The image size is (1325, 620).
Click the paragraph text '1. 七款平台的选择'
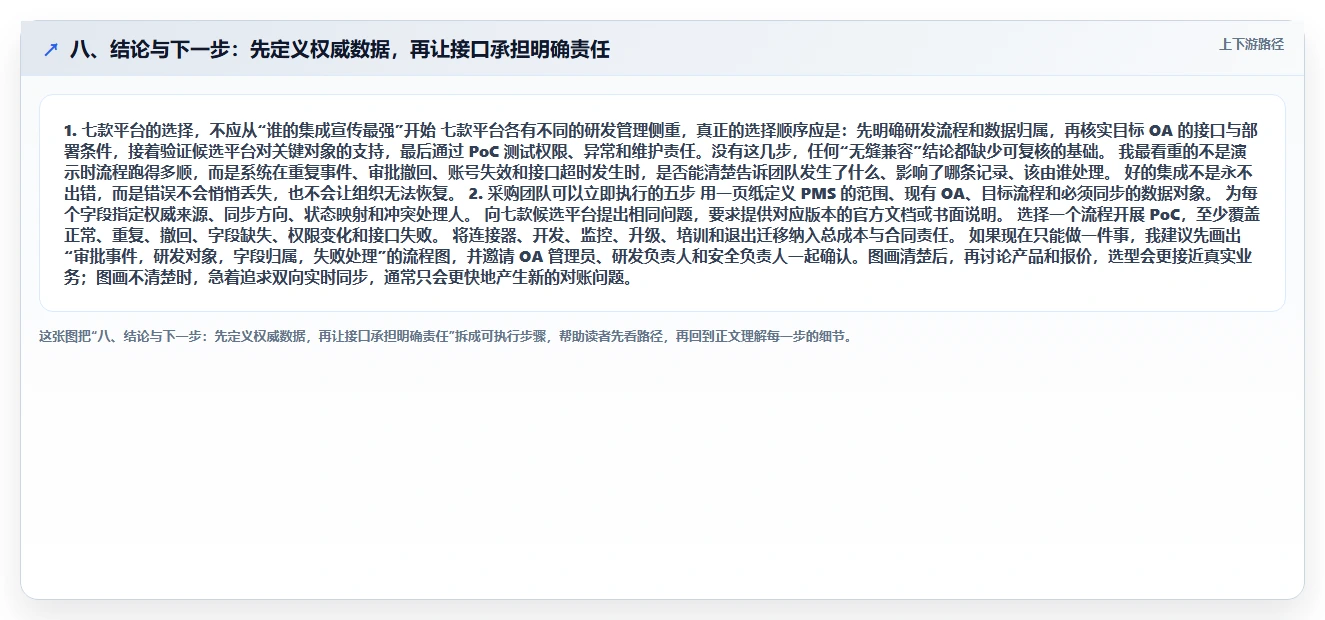[662, 204]
